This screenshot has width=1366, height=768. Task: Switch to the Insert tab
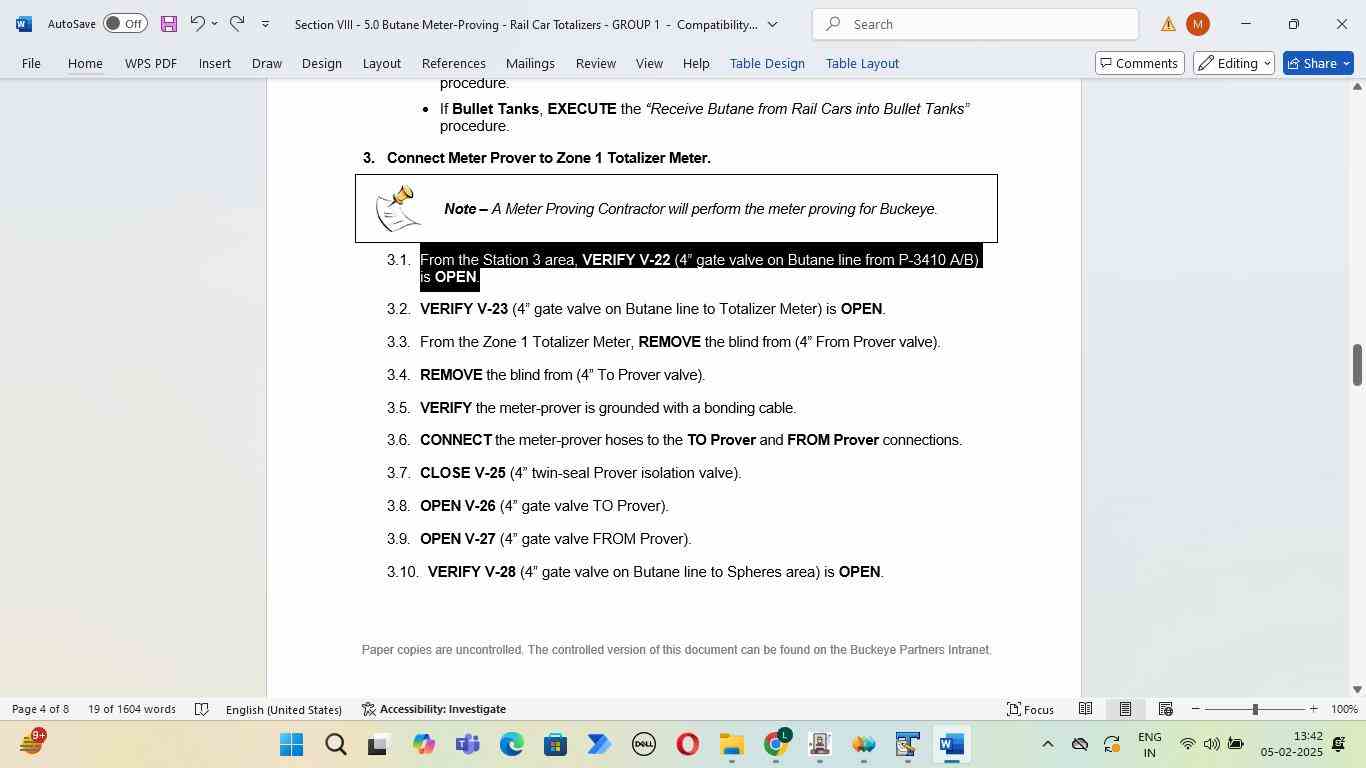point(215,63)
